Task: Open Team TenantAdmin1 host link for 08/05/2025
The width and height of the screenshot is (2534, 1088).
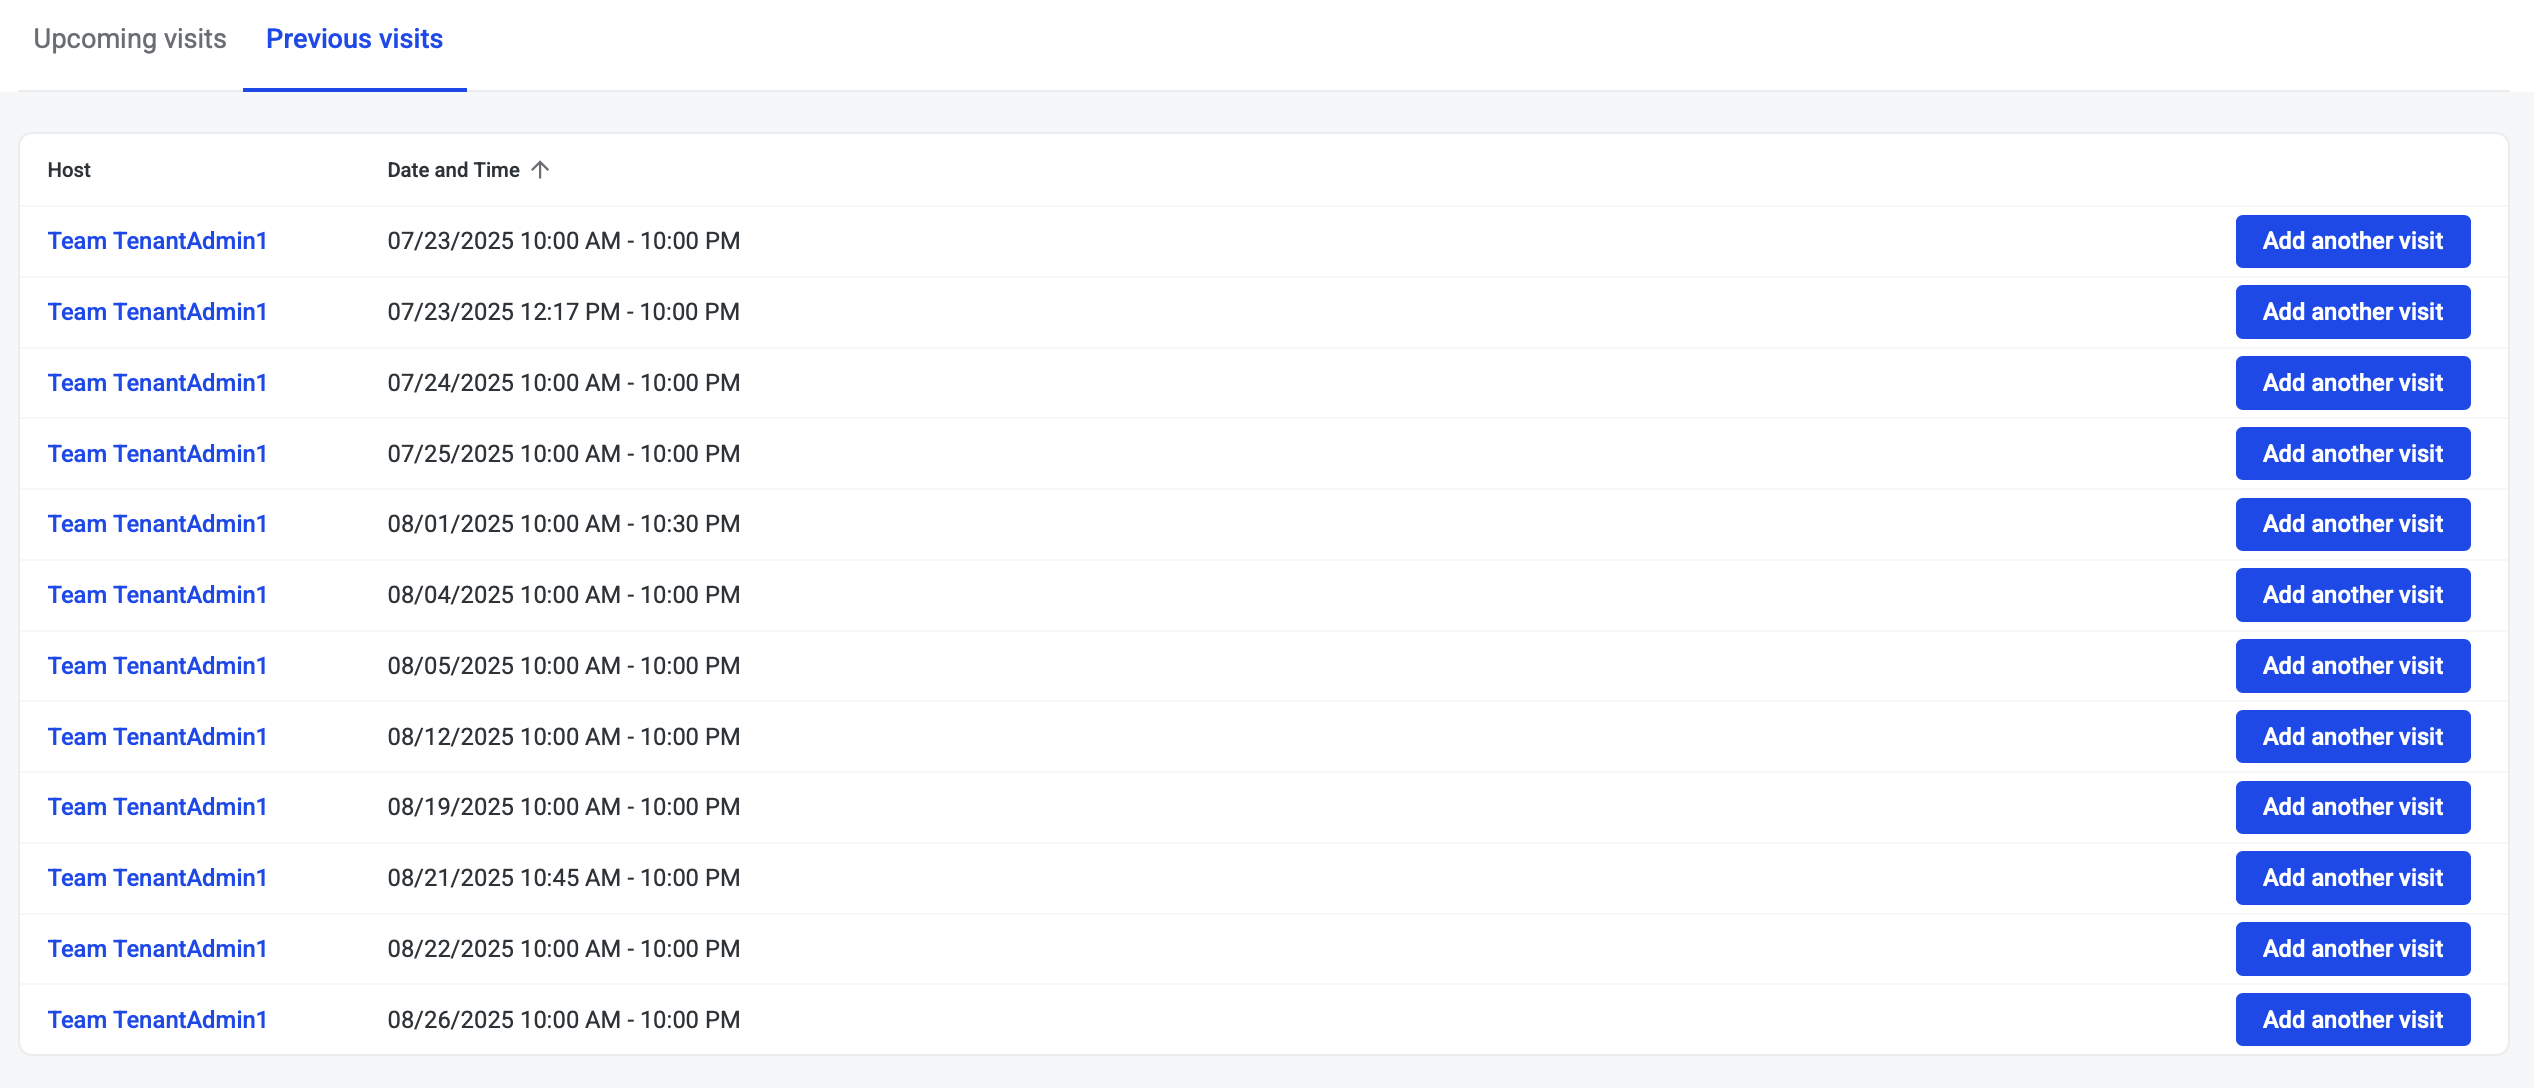Action: coord(157,666)
